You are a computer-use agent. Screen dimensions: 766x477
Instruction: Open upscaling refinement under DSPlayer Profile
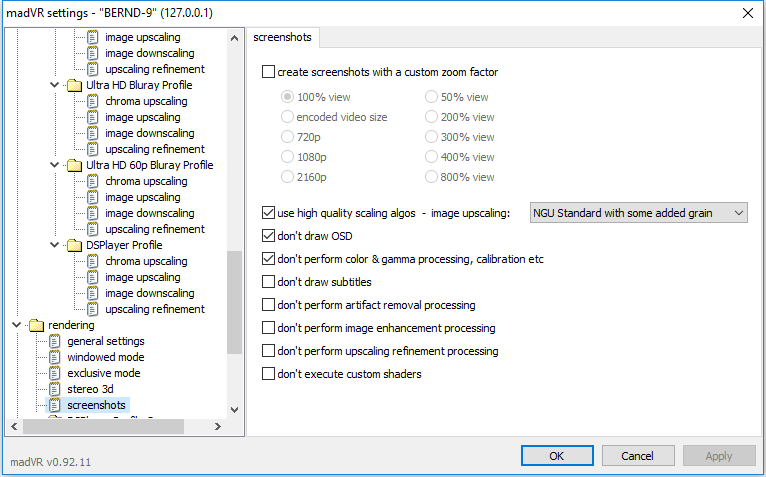pos(155,309)
